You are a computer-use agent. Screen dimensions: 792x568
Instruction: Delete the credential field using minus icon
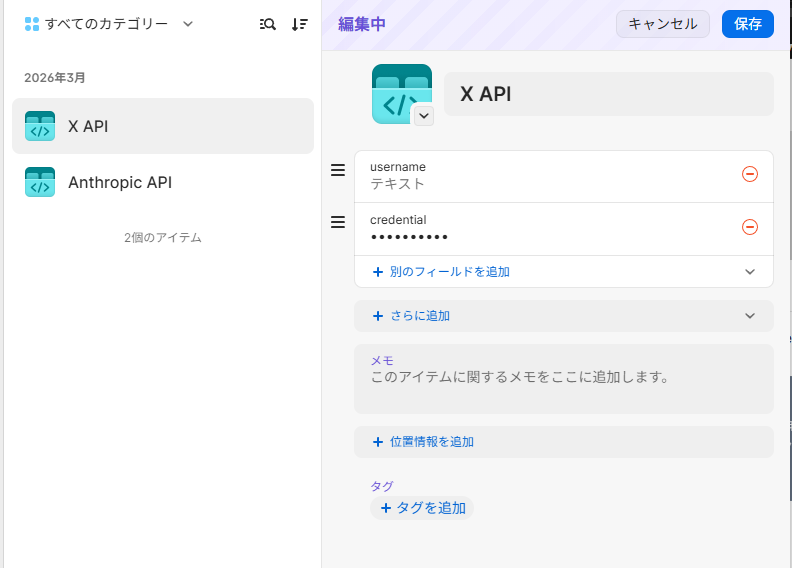(x=750, y=227)
